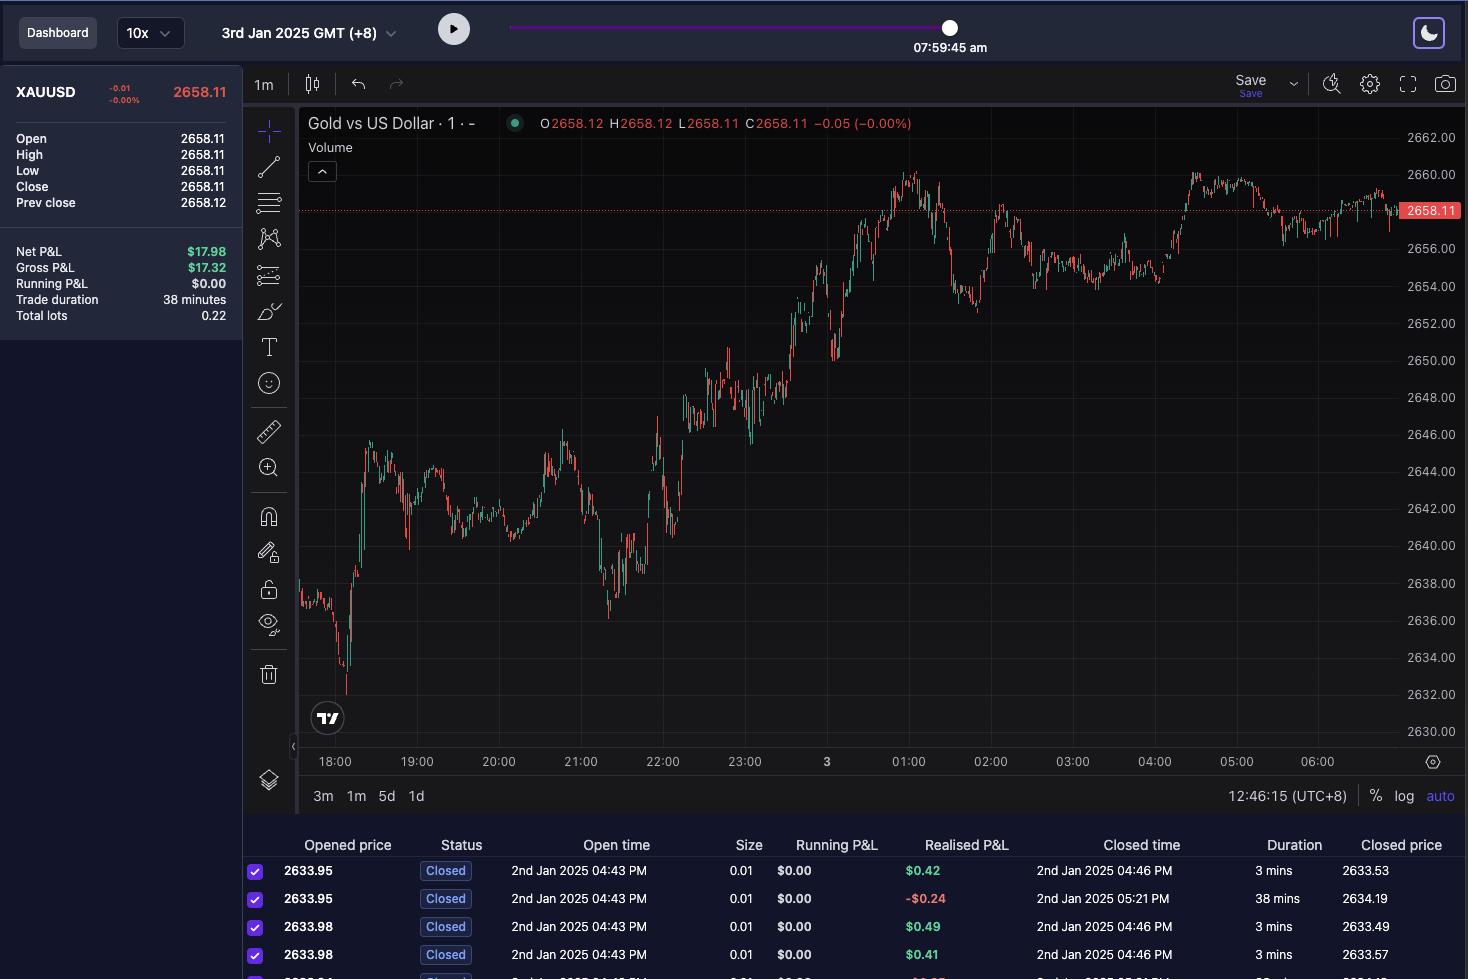The image size is (1468, 979).
Task: Set chart range to 3m
Action: click(323, 796)
